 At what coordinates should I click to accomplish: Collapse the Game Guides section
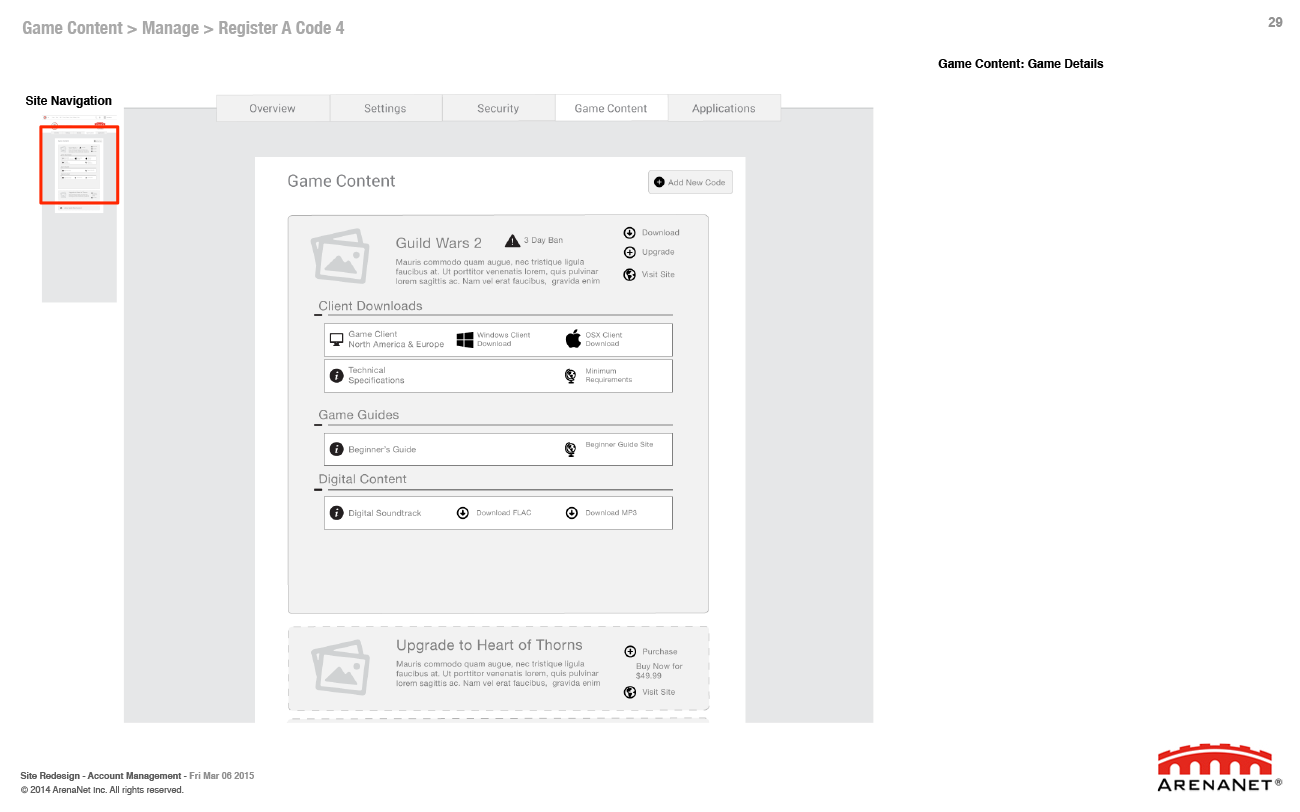318,425
